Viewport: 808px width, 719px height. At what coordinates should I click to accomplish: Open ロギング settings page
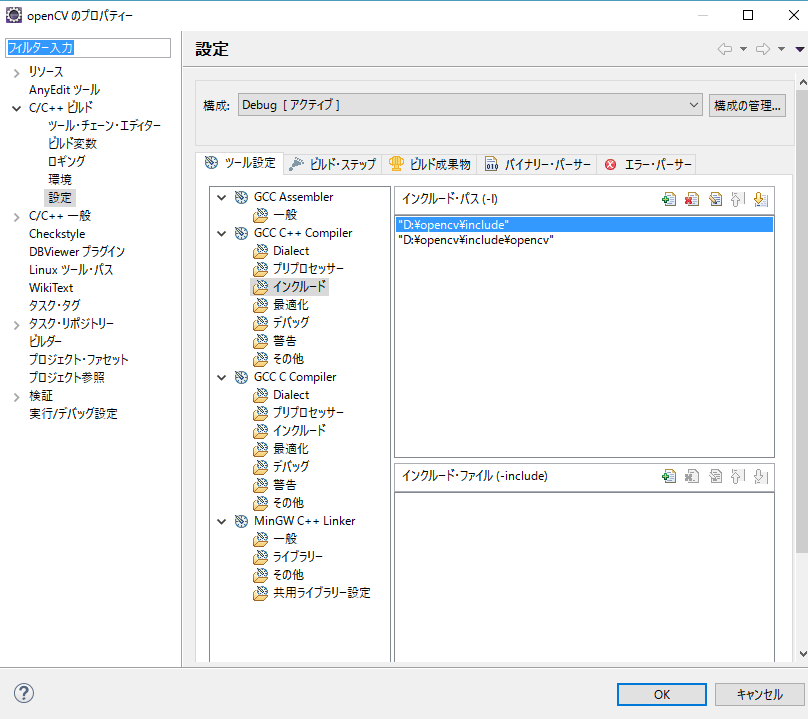coord(66,161)
